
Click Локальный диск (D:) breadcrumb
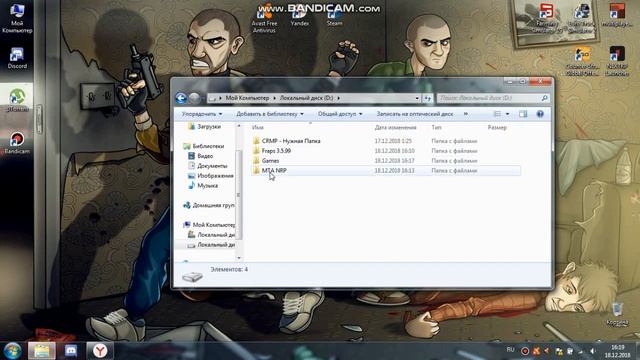coord(306,98)
